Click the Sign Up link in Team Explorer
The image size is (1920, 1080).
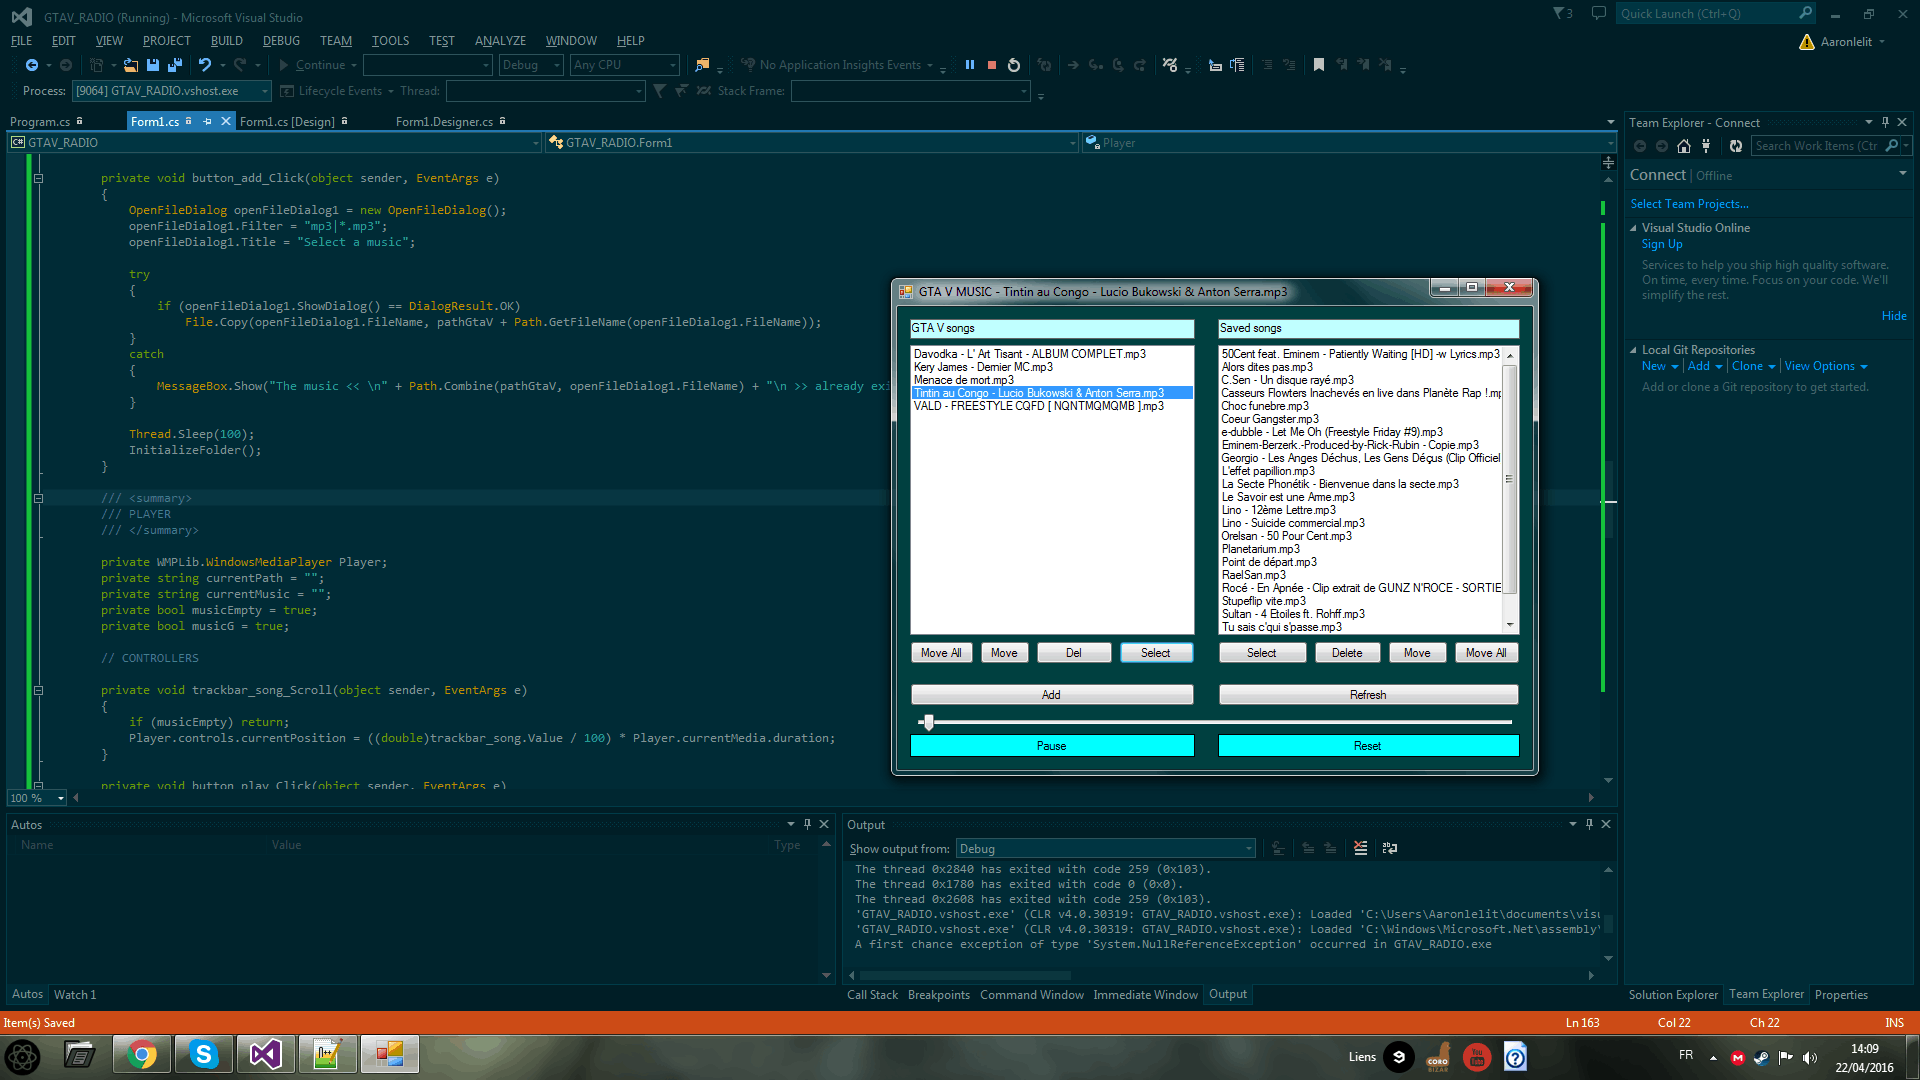tap(1662, 244)
